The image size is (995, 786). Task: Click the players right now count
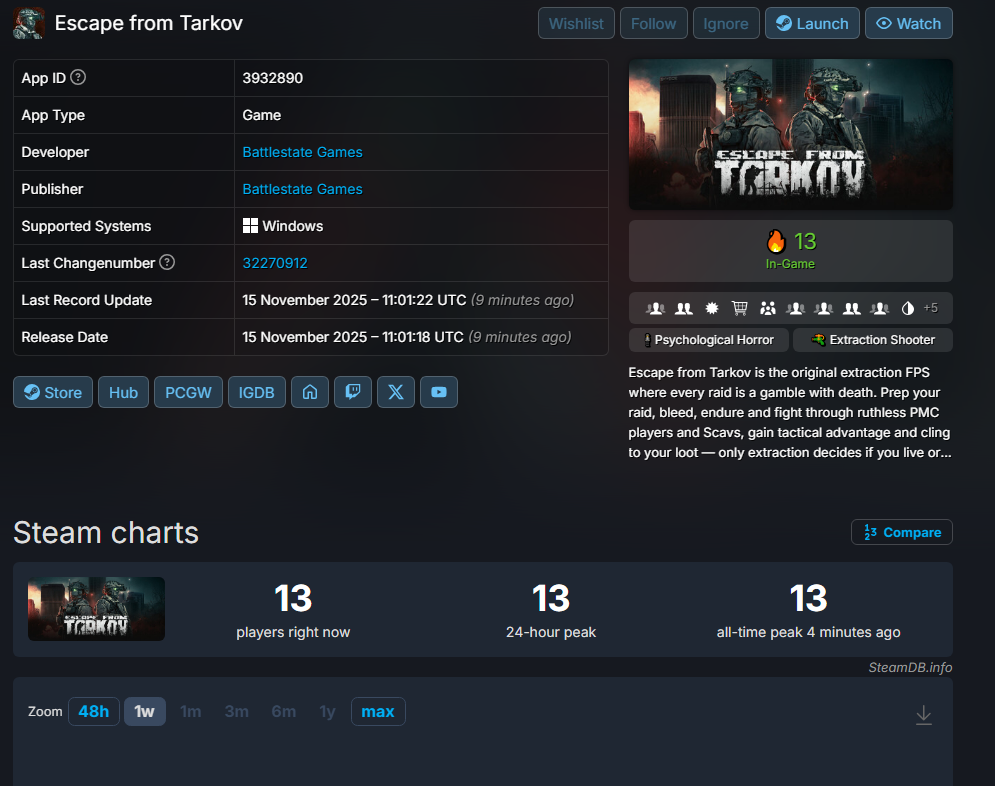[293, 598]
